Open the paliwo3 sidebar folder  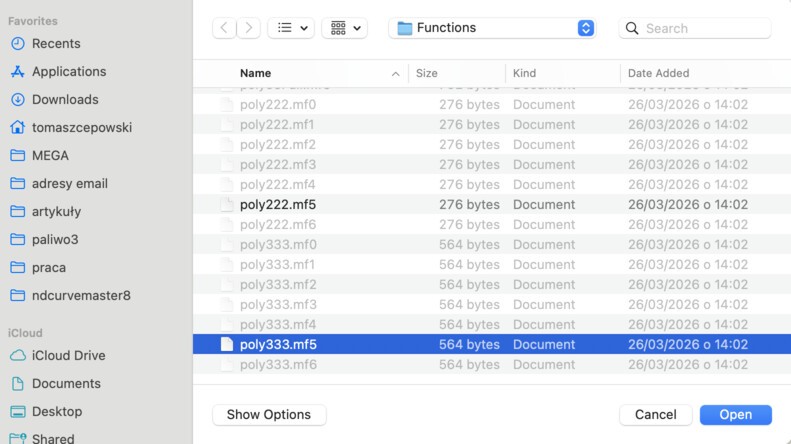coord(44,239)
